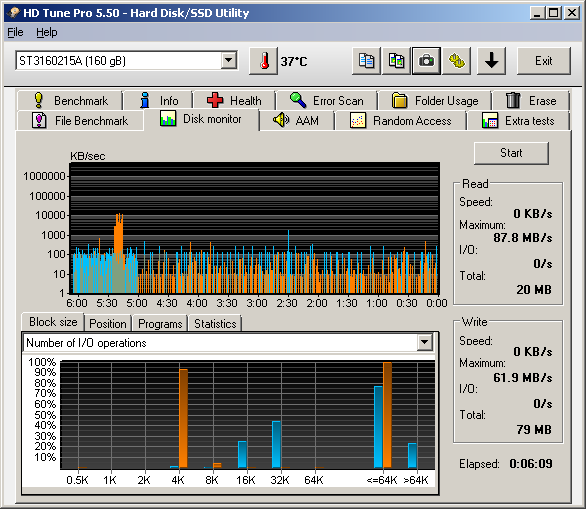Click the Error Scan tab's magnifier icon

tap(298, 100)
